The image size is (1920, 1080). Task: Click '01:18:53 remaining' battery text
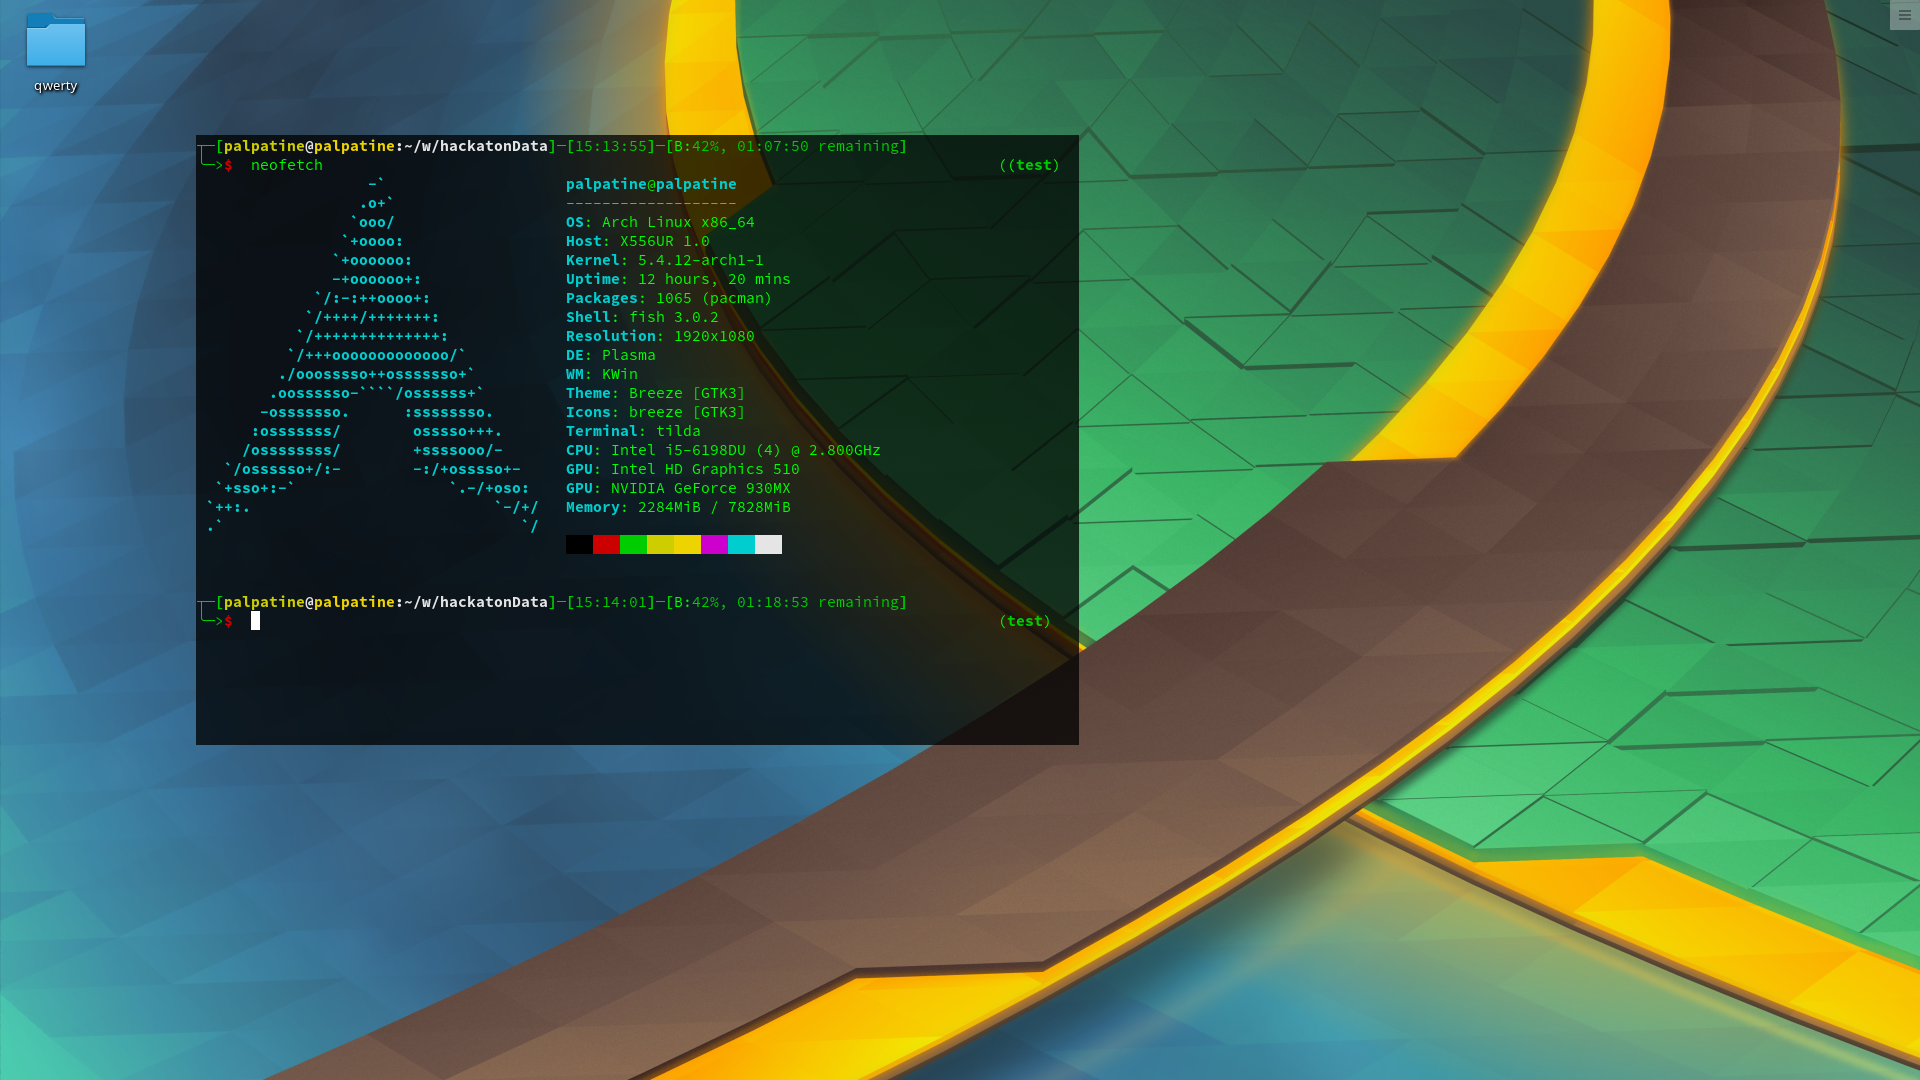click(x=818, y=602)
